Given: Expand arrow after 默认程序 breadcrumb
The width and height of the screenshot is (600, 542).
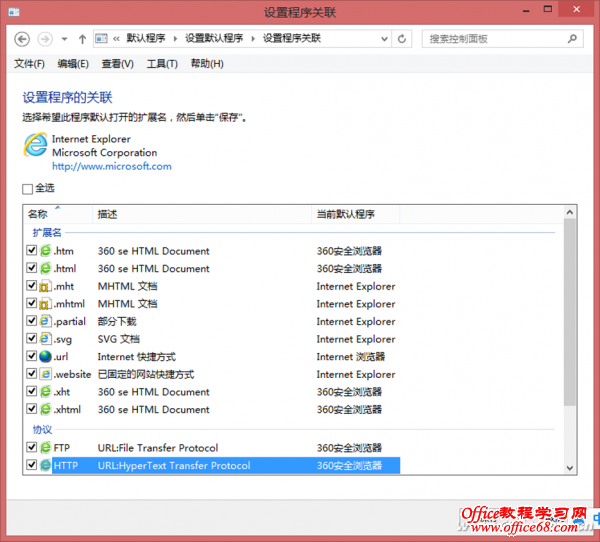Looking at the screenshot, I should [175, 39].
